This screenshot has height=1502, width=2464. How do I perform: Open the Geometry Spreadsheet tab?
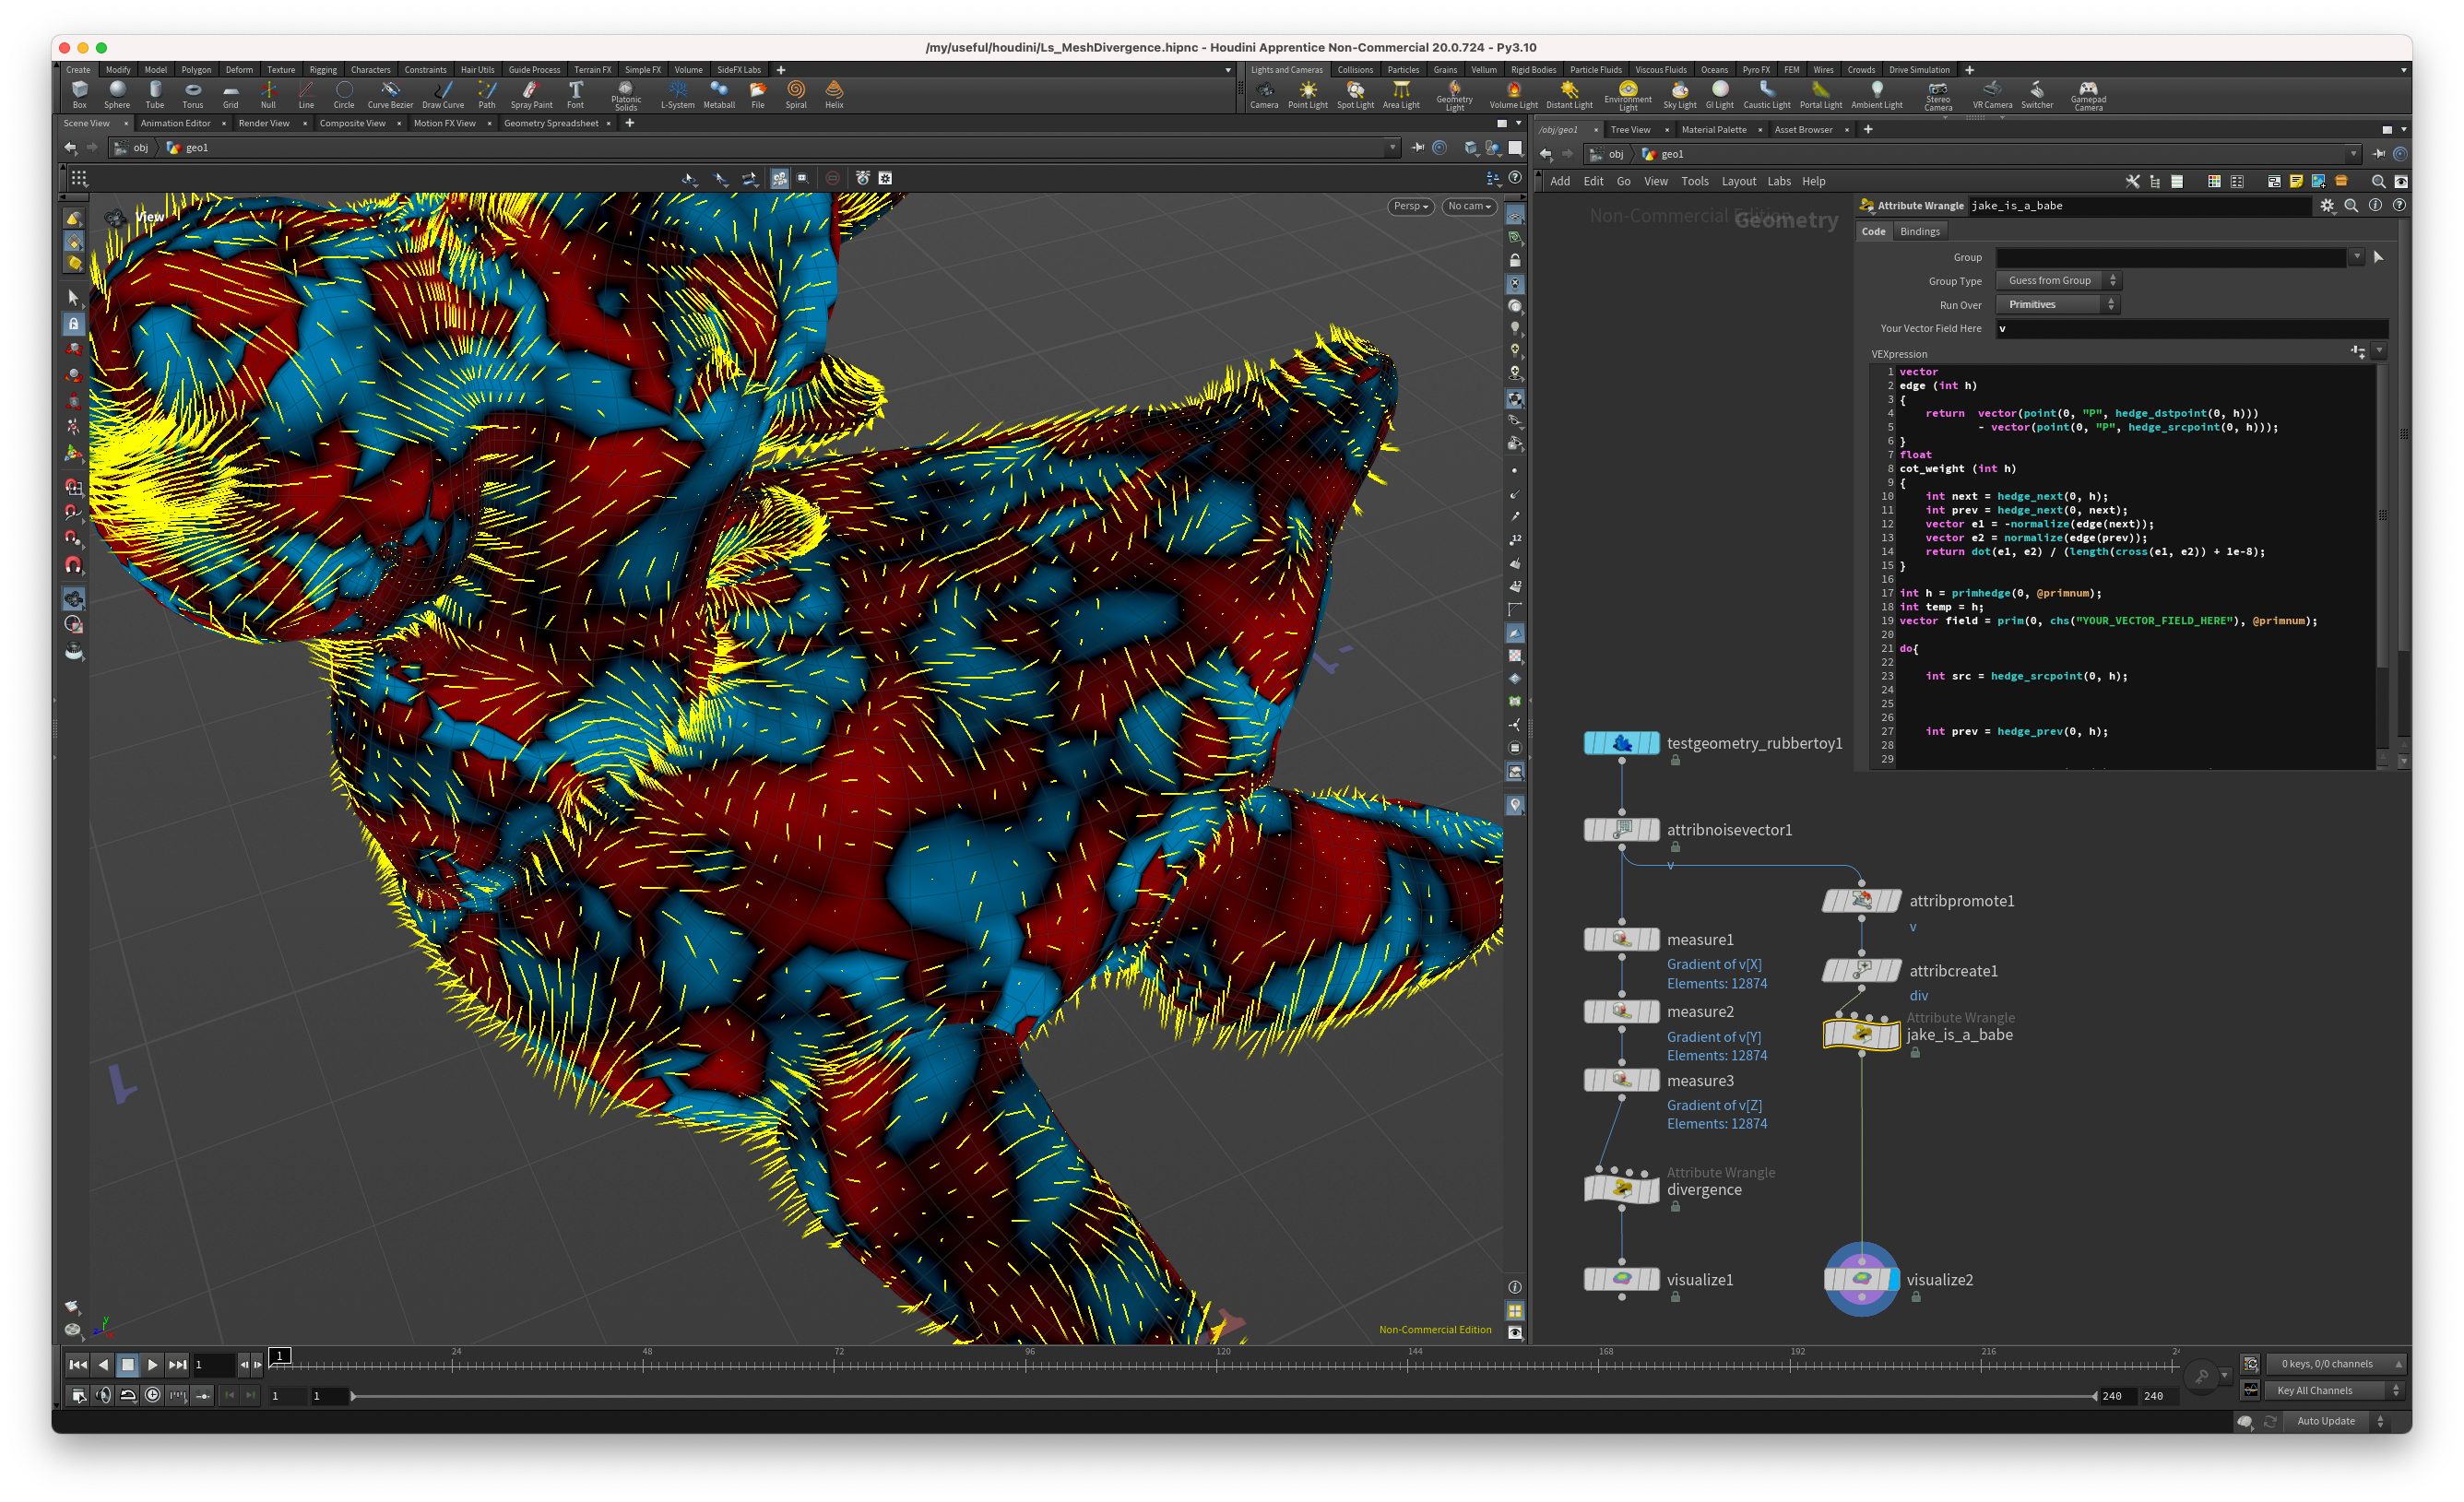pyautogui.click(x=550, y=123)
